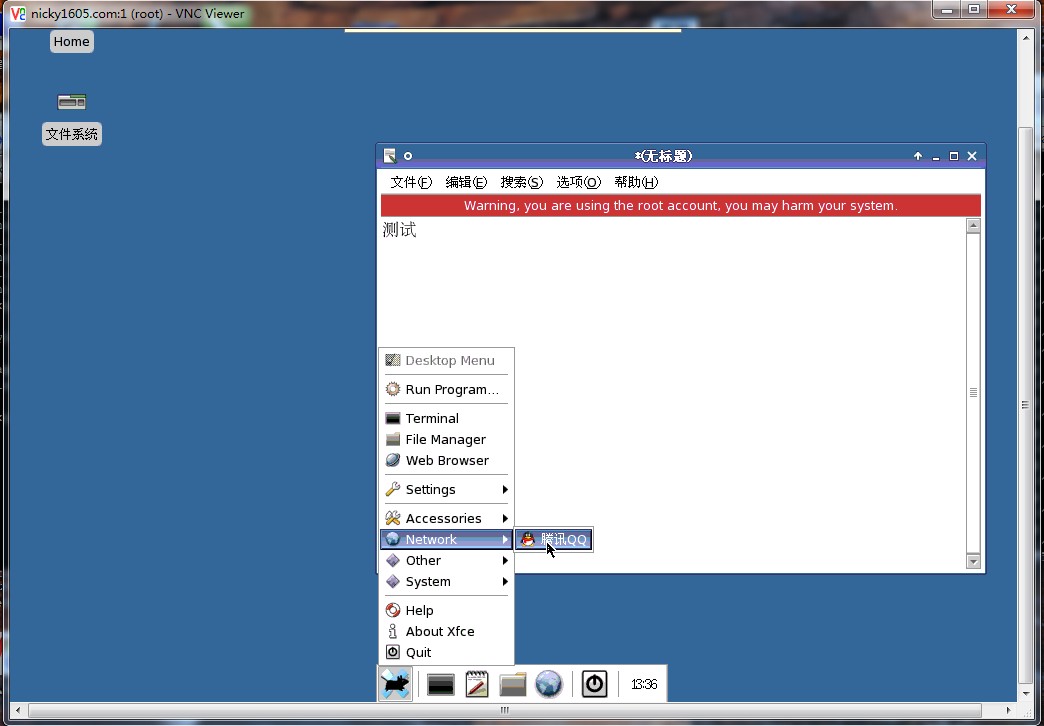Click the VNC horizontal scrollbar right arrow
Image resolution: width=1044 pixels, height=726 pixels.
tap(1009, 710)
